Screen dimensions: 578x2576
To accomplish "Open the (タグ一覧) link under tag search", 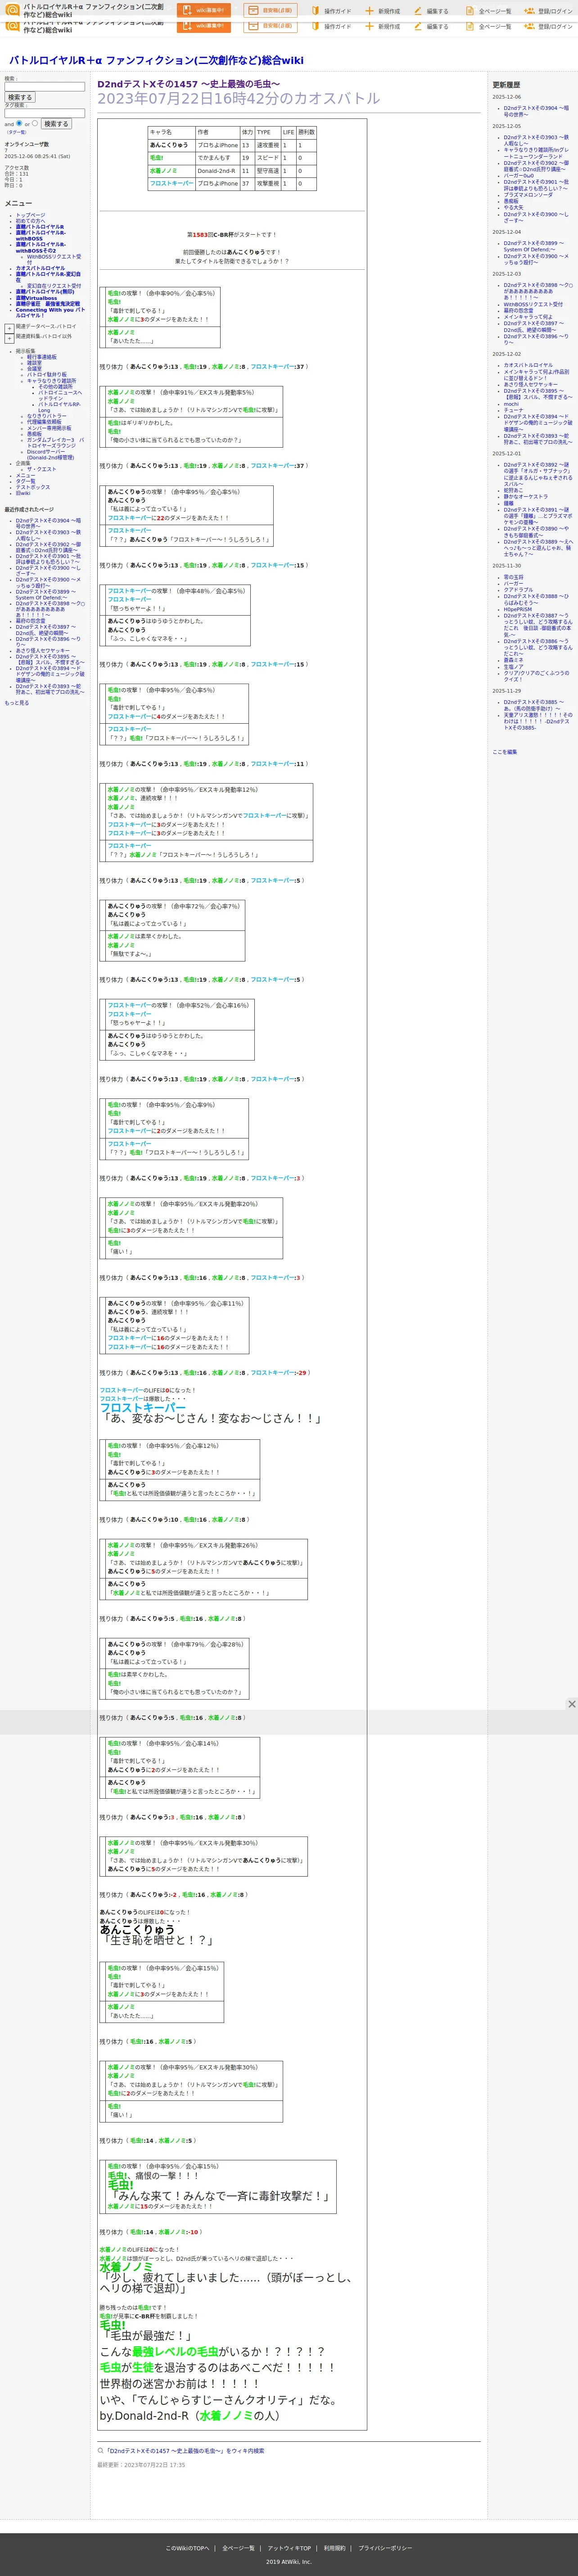I will [x=16, y=132].
